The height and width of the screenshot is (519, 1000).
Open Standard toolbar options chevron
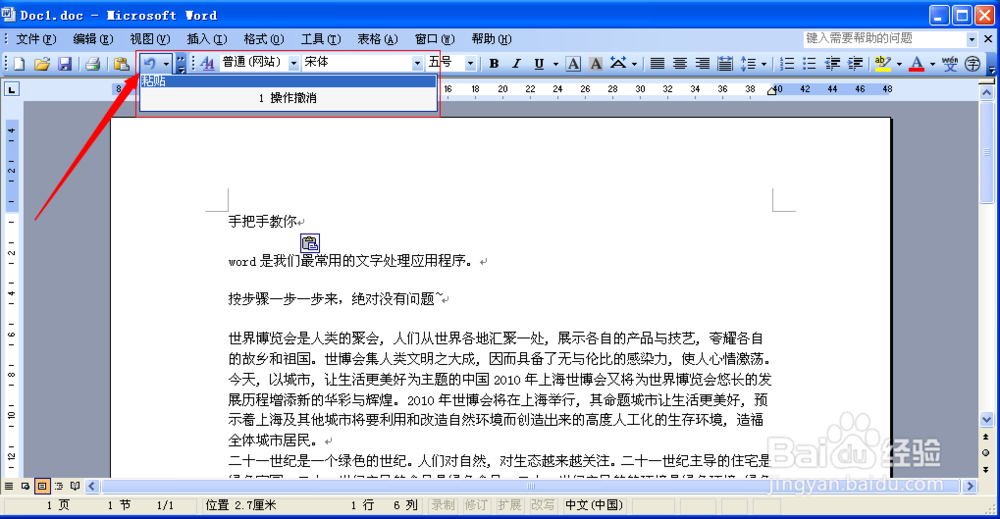click(181, 64)
